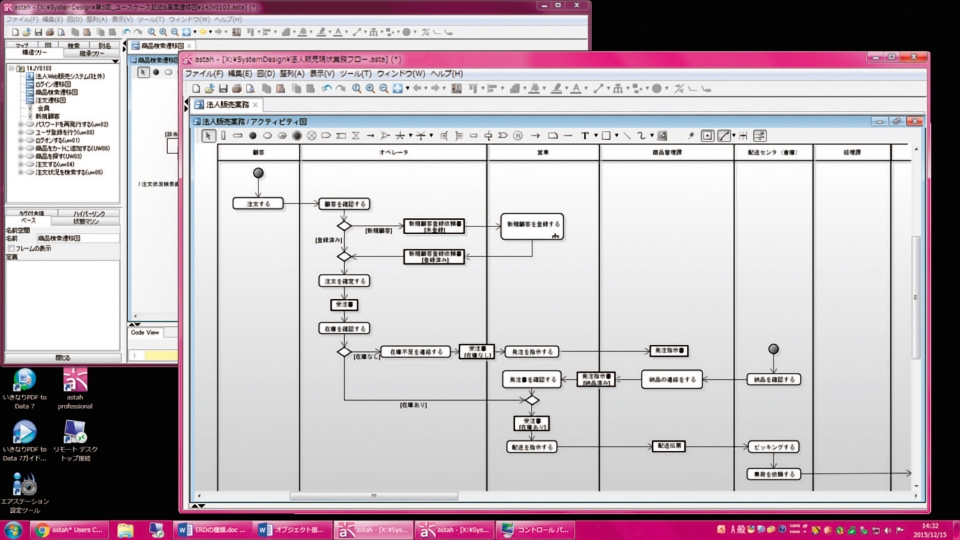Select the Initial Node black dot tool

coord(252,136)
